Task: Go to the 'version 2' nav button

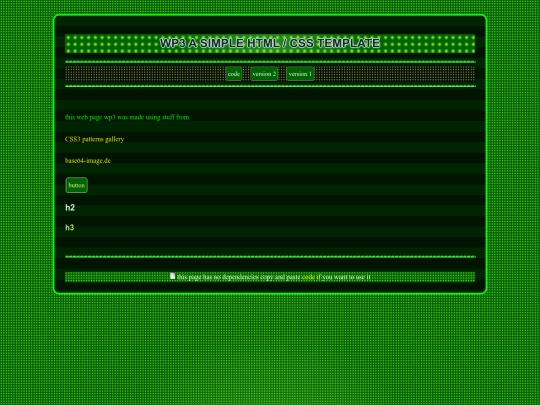Action: click(264, 74)
